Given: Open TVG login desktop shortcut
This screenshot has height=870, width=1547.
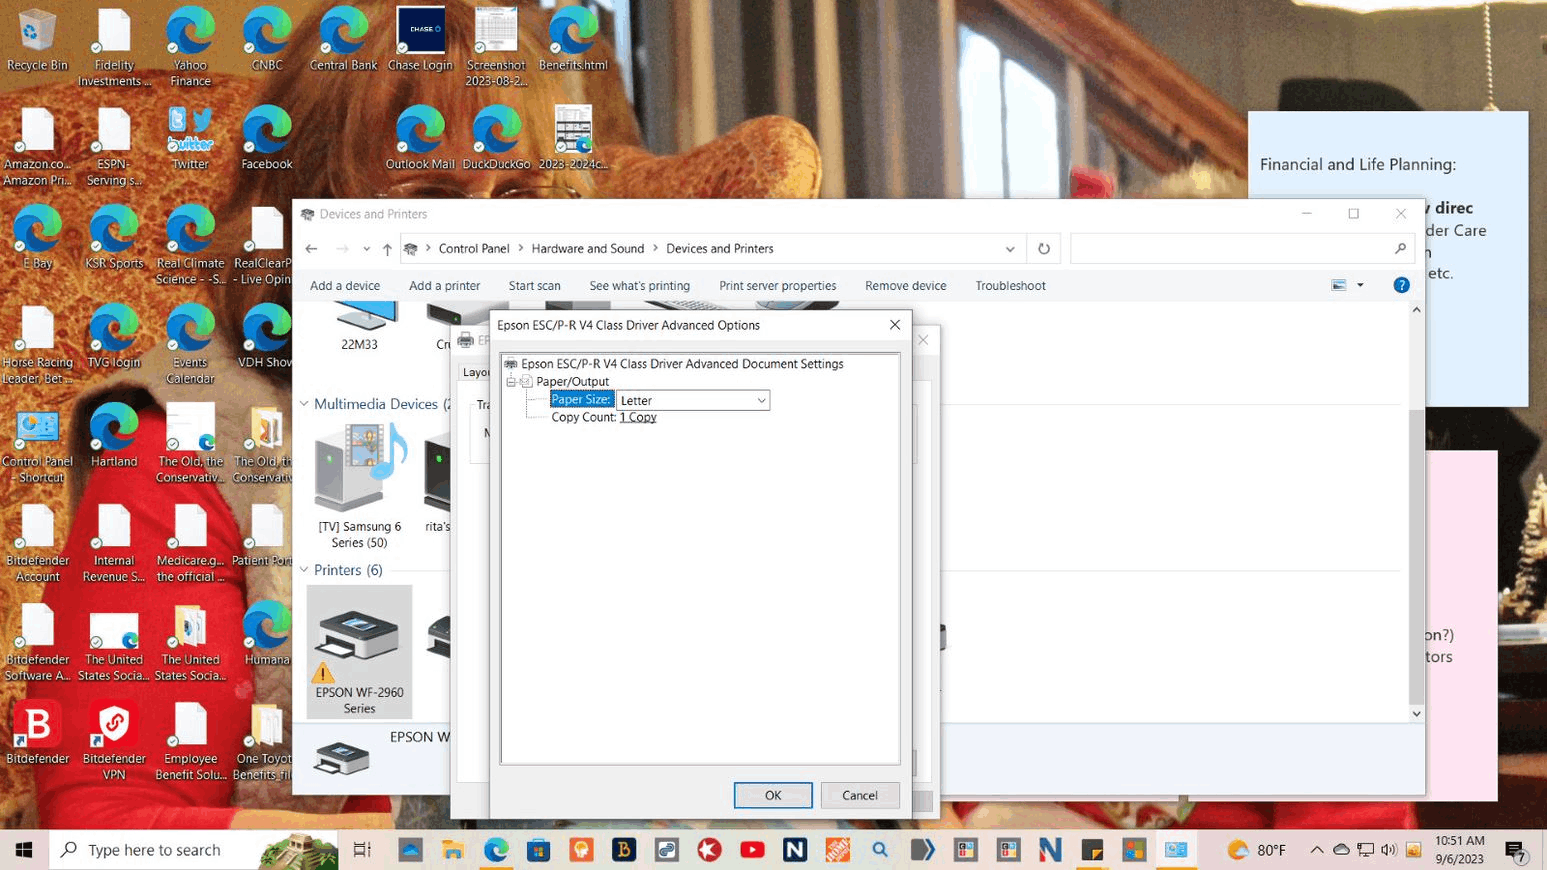Looking at the screenshot, I should [x=114, y=337].
